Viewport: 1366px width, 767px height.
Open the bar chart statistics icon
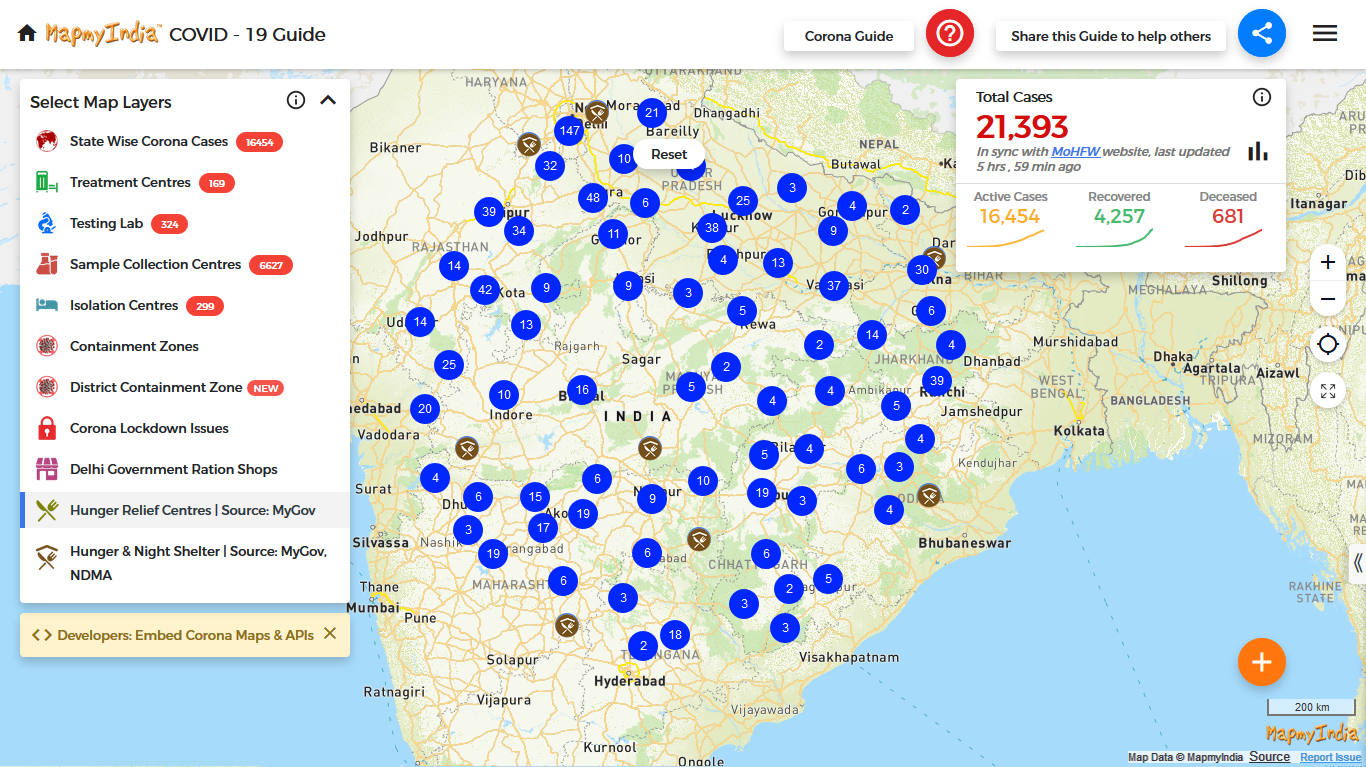coord(1258,151)
